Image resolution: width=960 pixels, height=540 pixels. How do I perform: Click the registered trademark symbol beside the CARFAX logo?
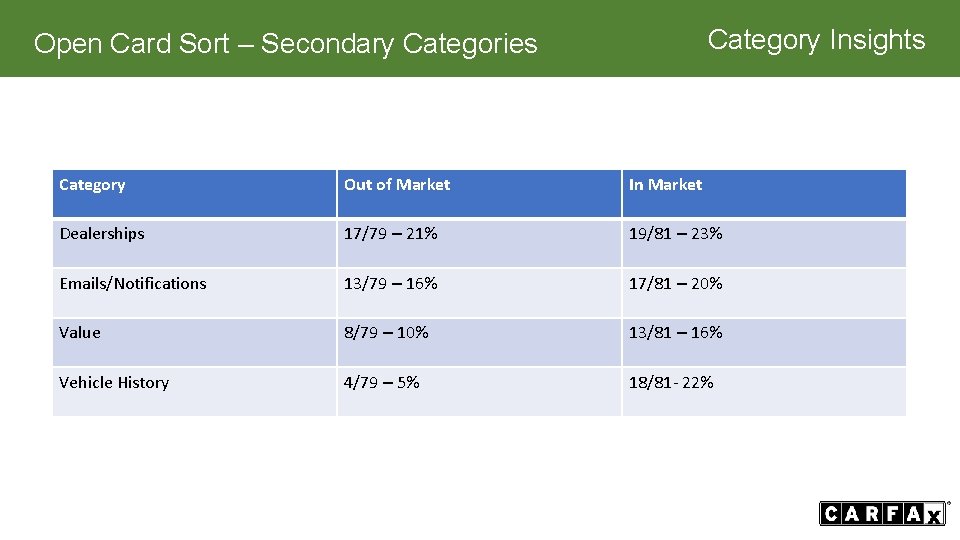pos(948,505)
